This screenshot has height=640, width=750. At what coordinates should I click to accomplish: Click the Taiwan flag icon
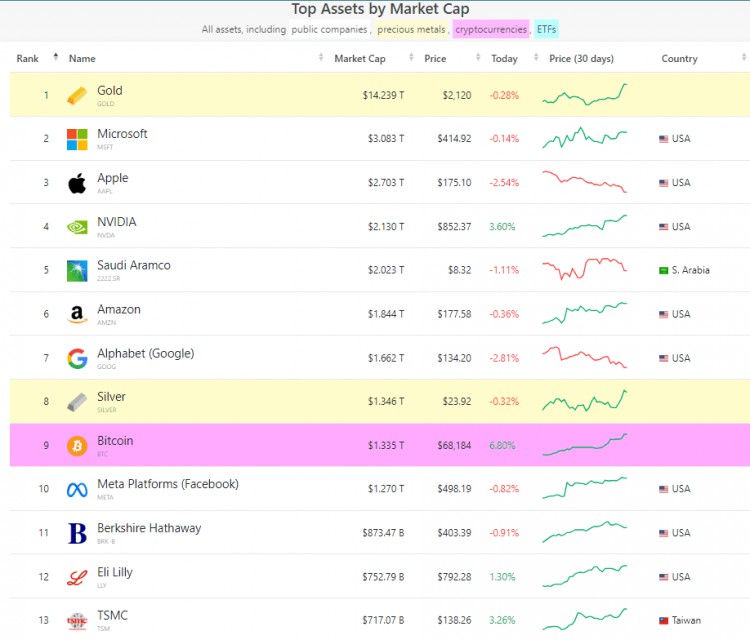(x=663, y=621)
